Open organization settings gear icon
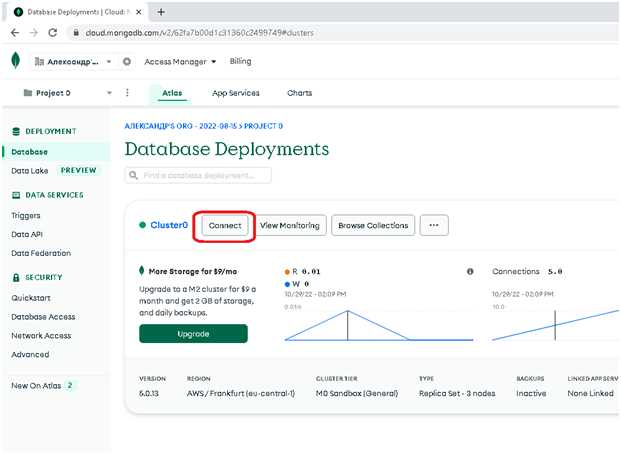 click(x=127, y=62)
